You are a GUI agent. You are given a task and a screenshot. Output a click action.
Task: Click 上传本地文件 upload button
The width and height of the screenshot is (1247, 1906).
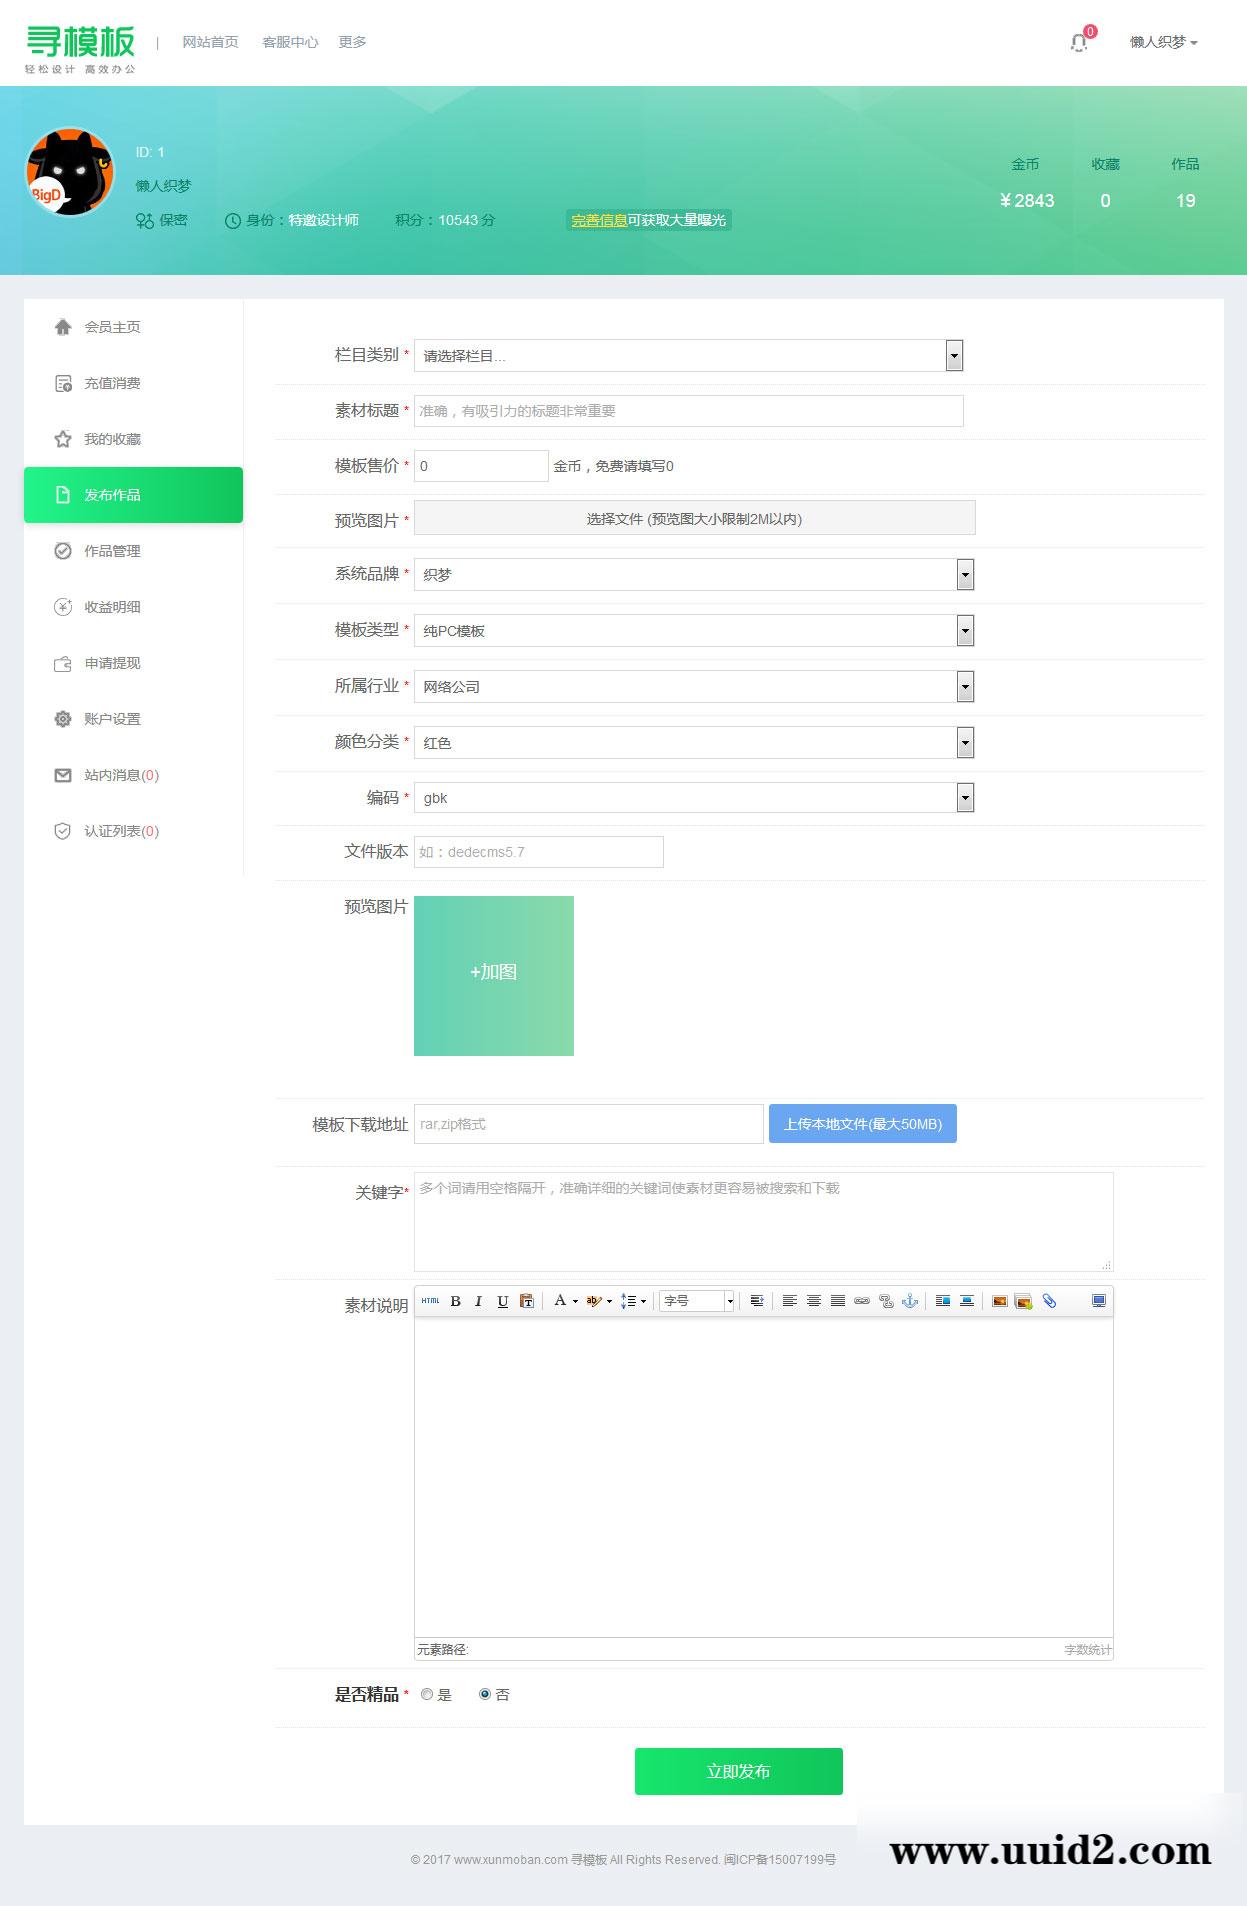pyautogui.click(x=863, y=1124)
